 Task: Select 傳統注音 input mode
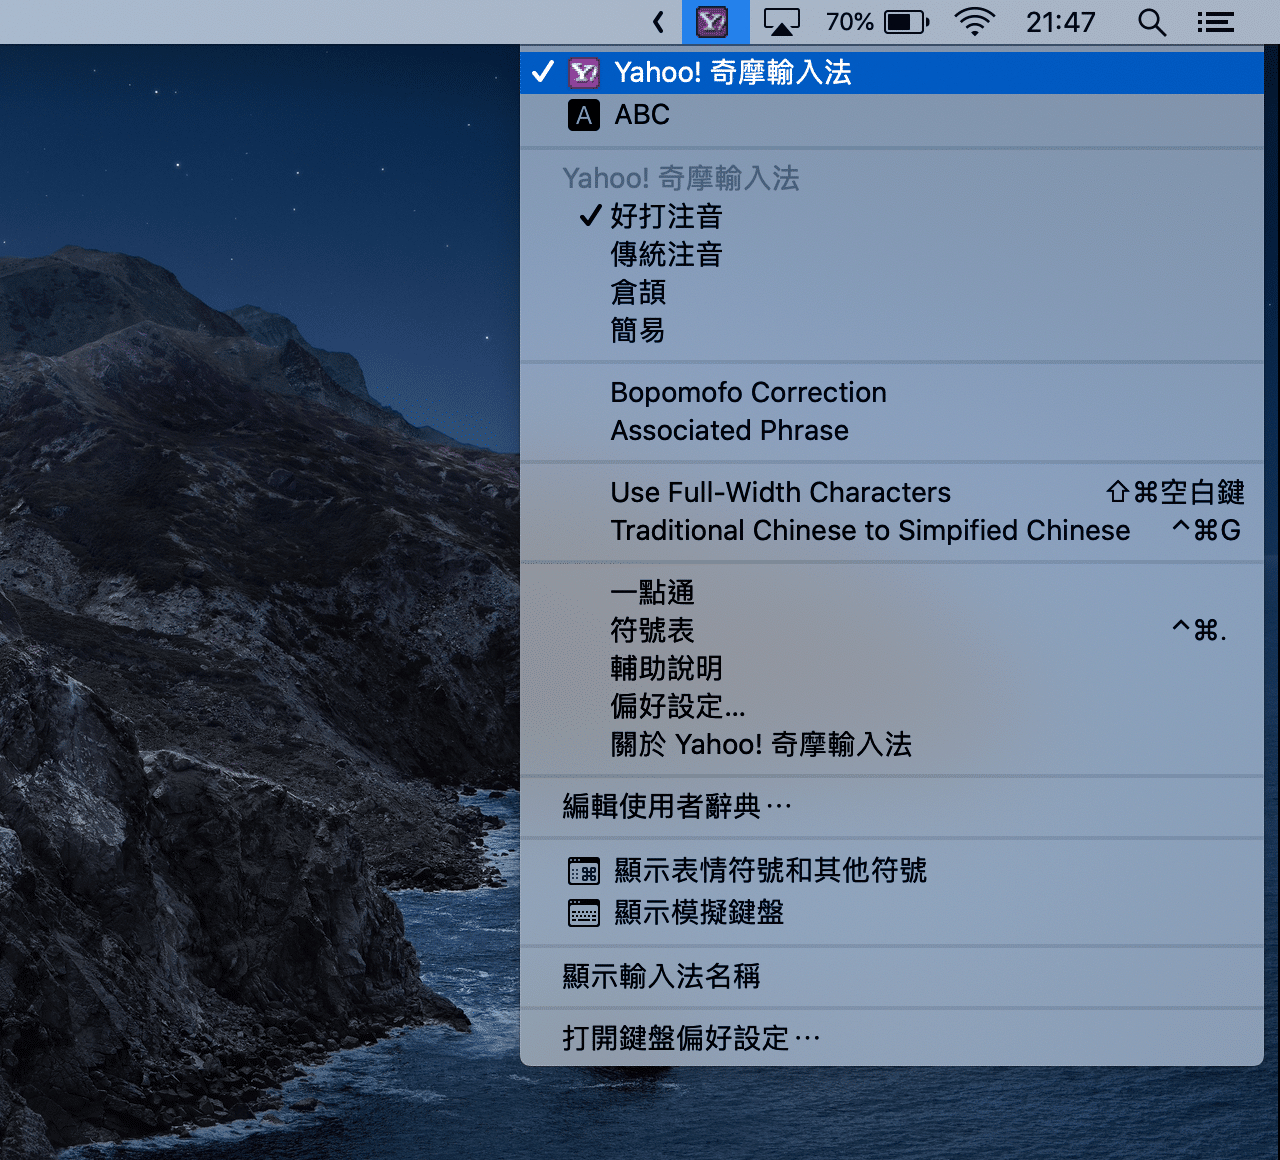click(892, 254)
